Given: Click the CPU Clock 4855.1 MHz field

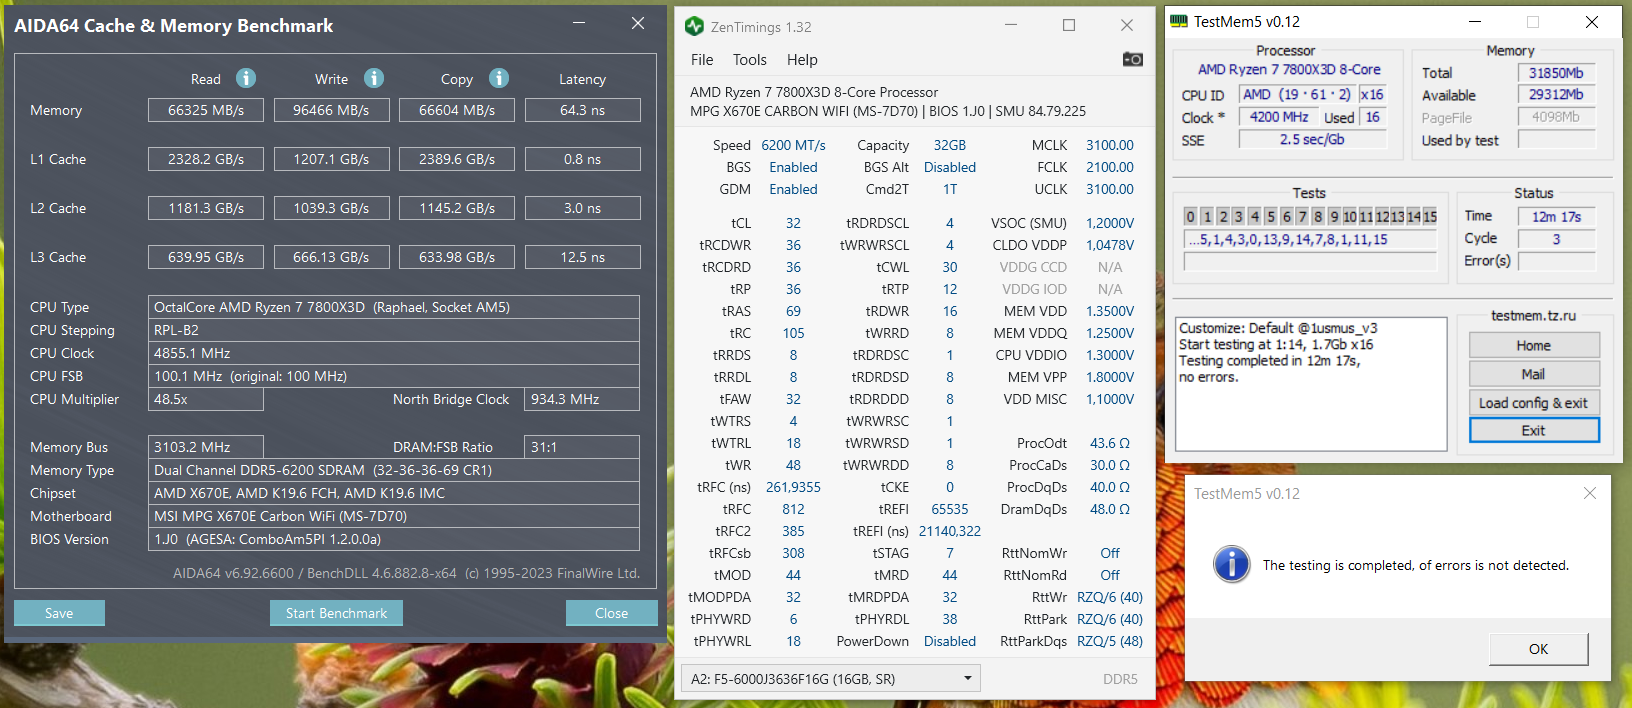Looking at the screenshot, I should [394, 353].
